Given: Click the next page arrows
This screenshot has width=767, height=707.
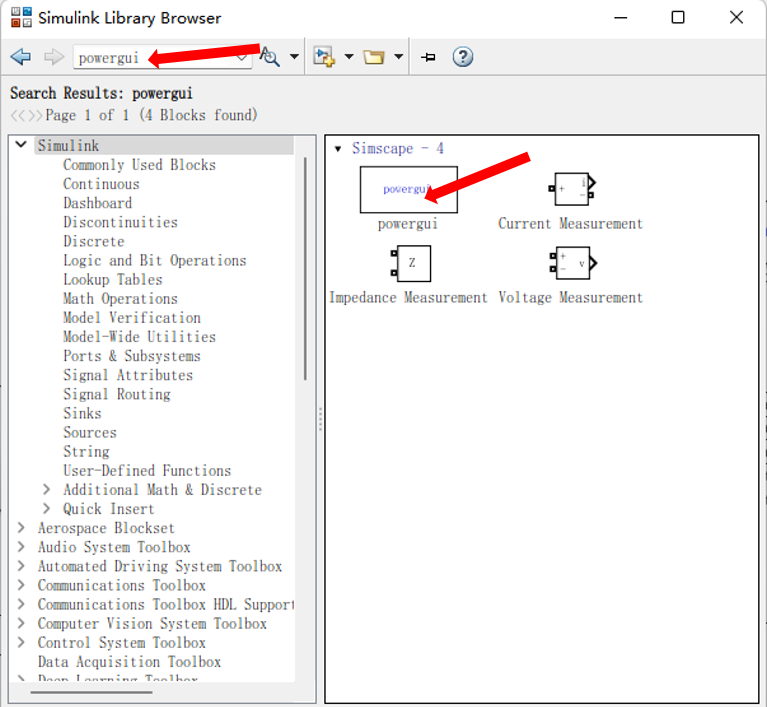Looking at the screenshot, I should click(35, 115).
